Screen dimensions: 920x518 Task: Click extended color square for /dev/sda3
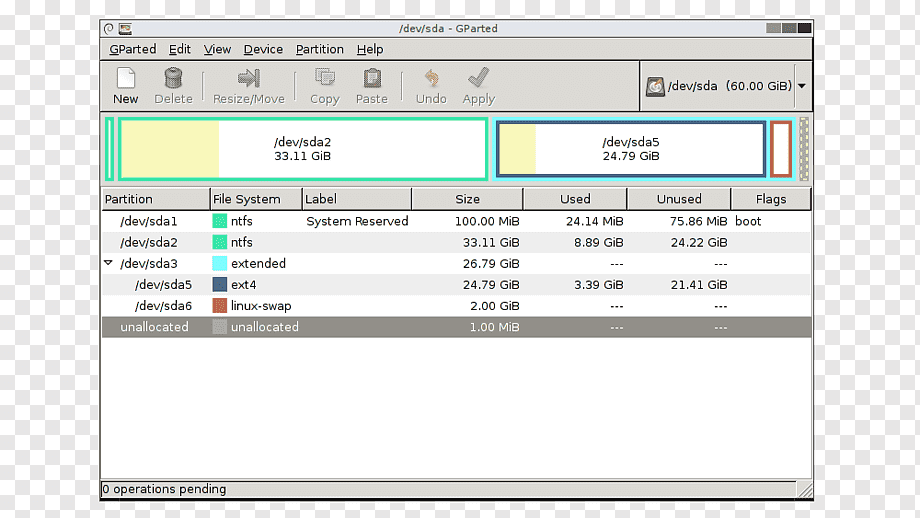219,263
